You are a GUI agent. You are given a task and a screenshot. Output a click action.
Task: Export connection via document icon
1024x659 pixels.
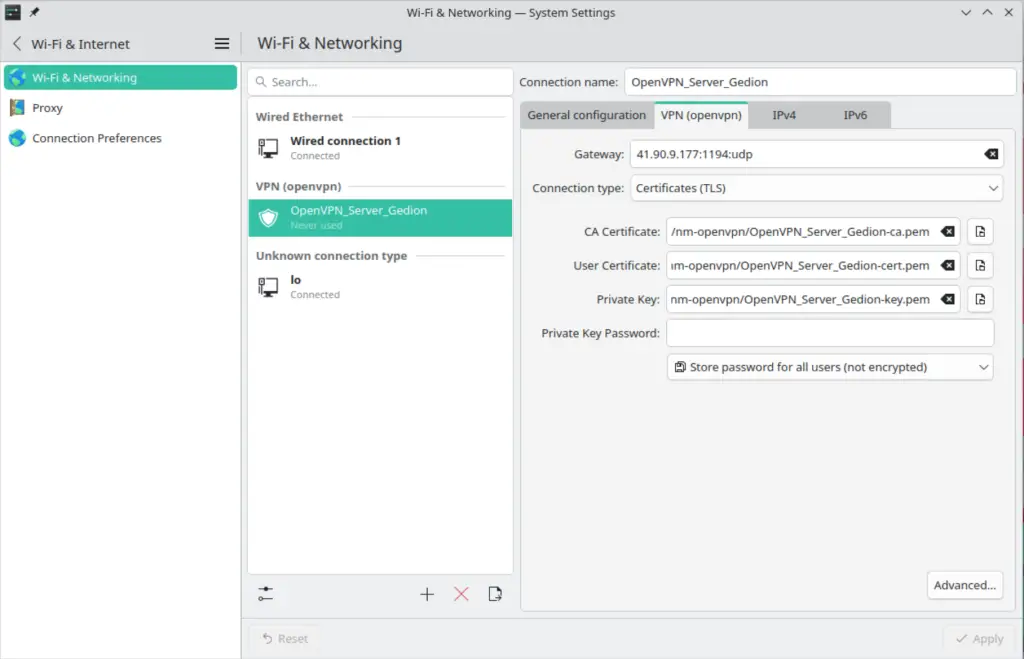[x=494, y=593]
